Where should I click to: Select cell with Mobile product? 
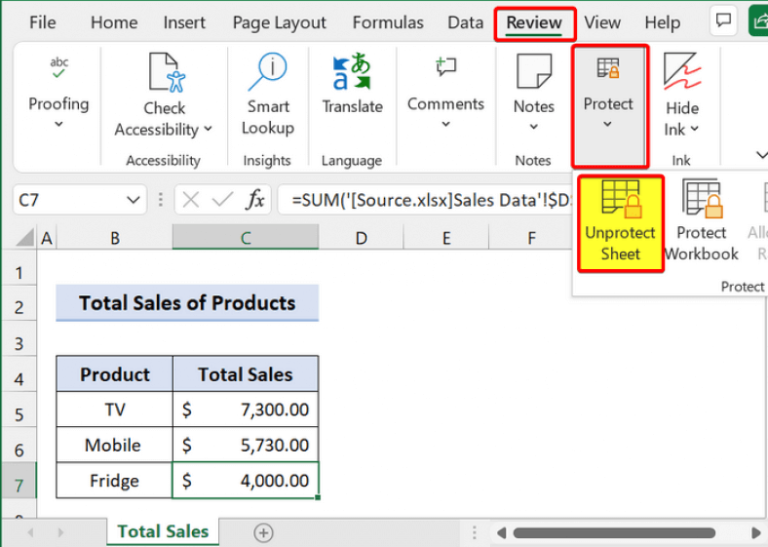[114, 445]
